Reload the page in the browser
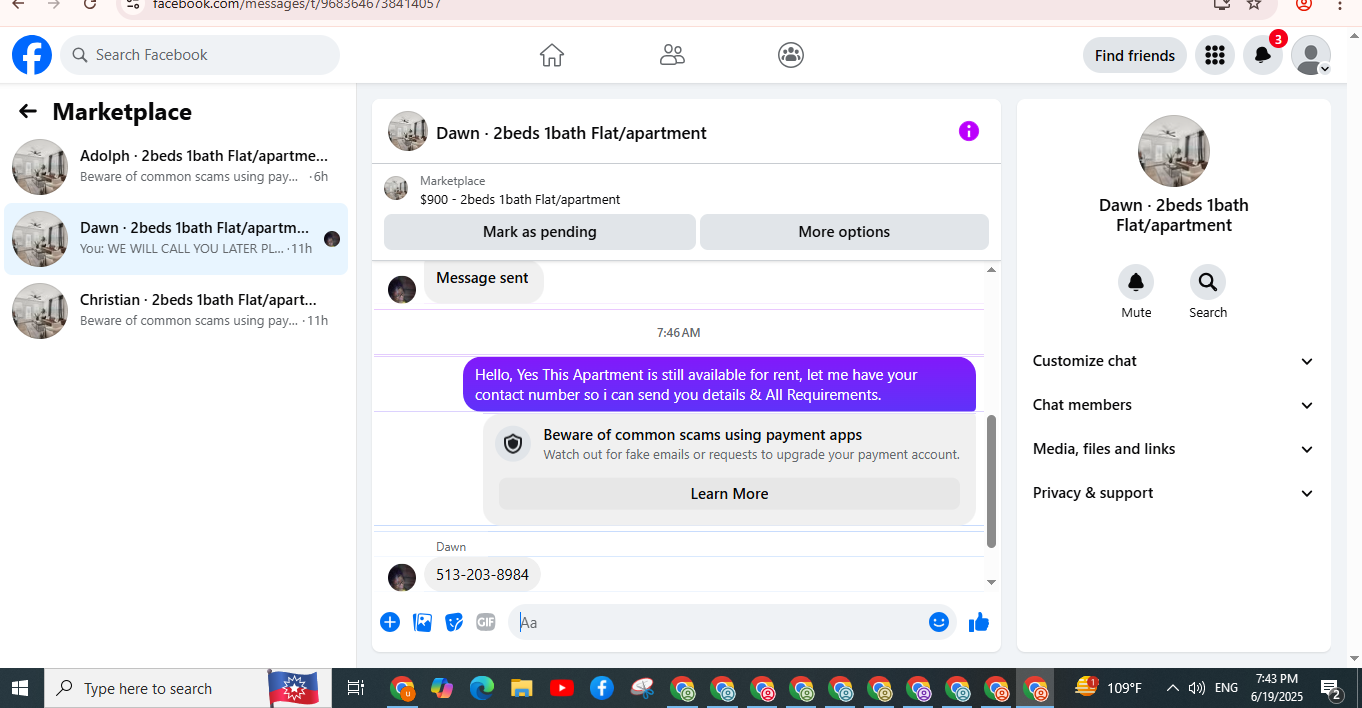 [x=90, y=4]
